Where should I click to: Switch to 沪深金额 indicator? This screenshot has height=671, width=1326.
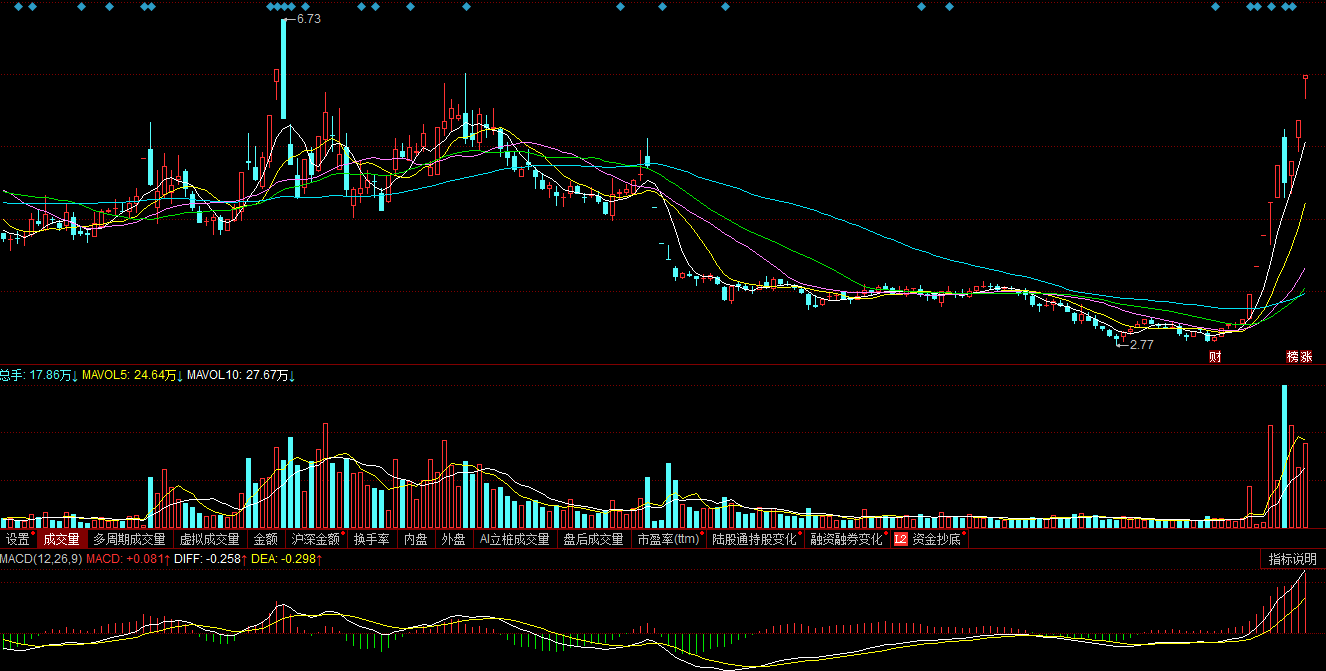(x=315, y=540)
